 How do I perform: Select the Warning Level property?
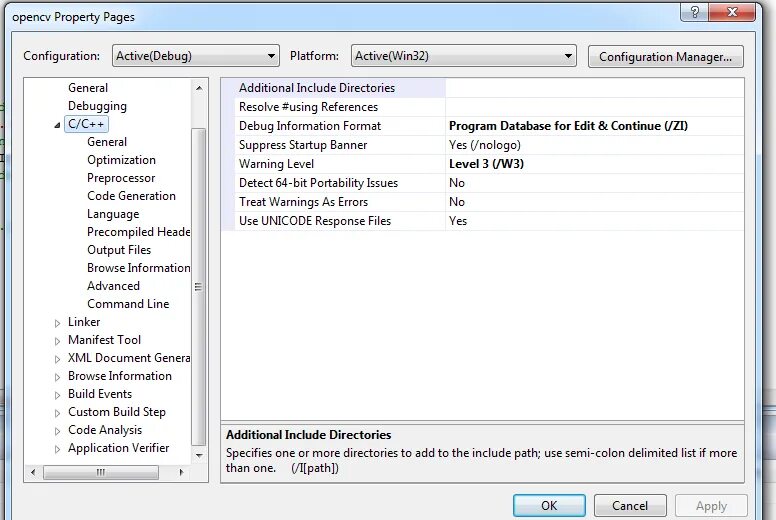point(276,164)
